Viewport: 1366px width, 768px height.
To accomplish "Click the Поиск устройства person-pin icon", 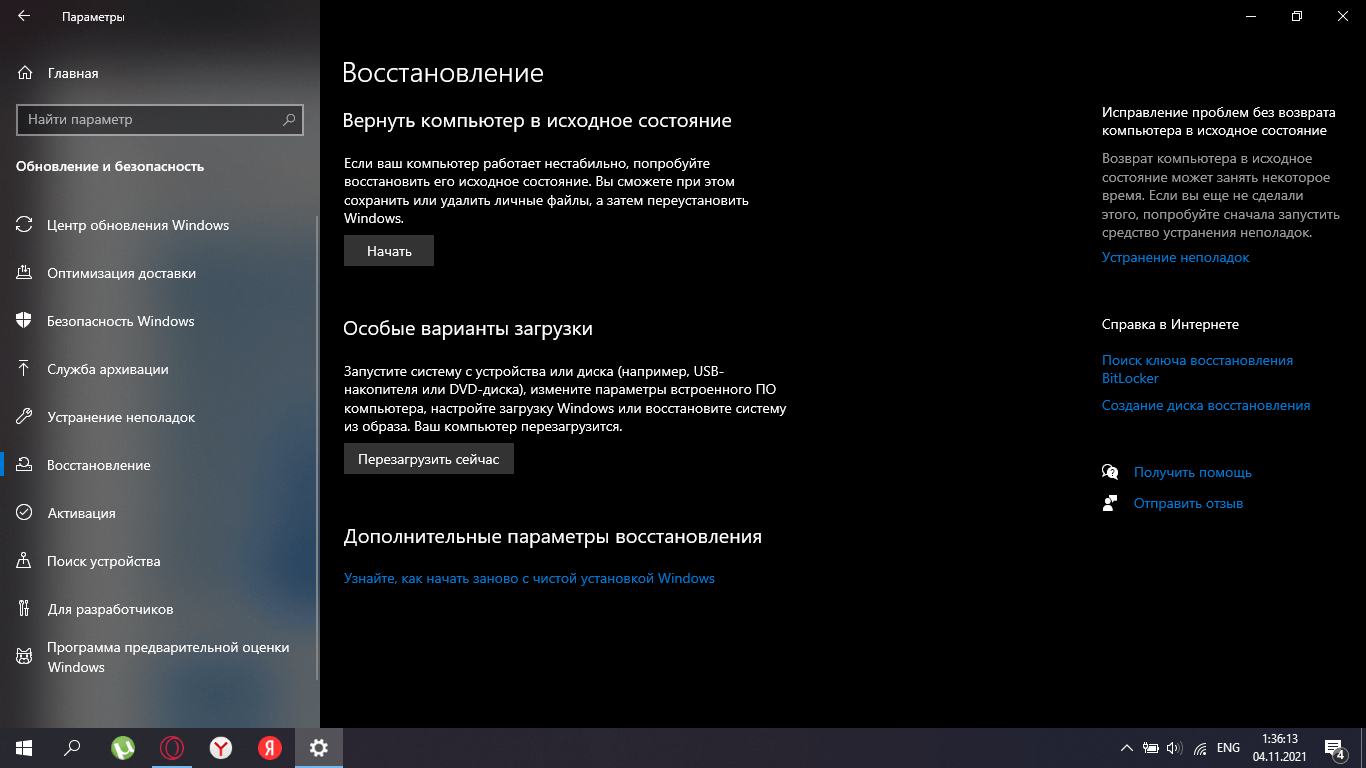I will pos(25,561).
